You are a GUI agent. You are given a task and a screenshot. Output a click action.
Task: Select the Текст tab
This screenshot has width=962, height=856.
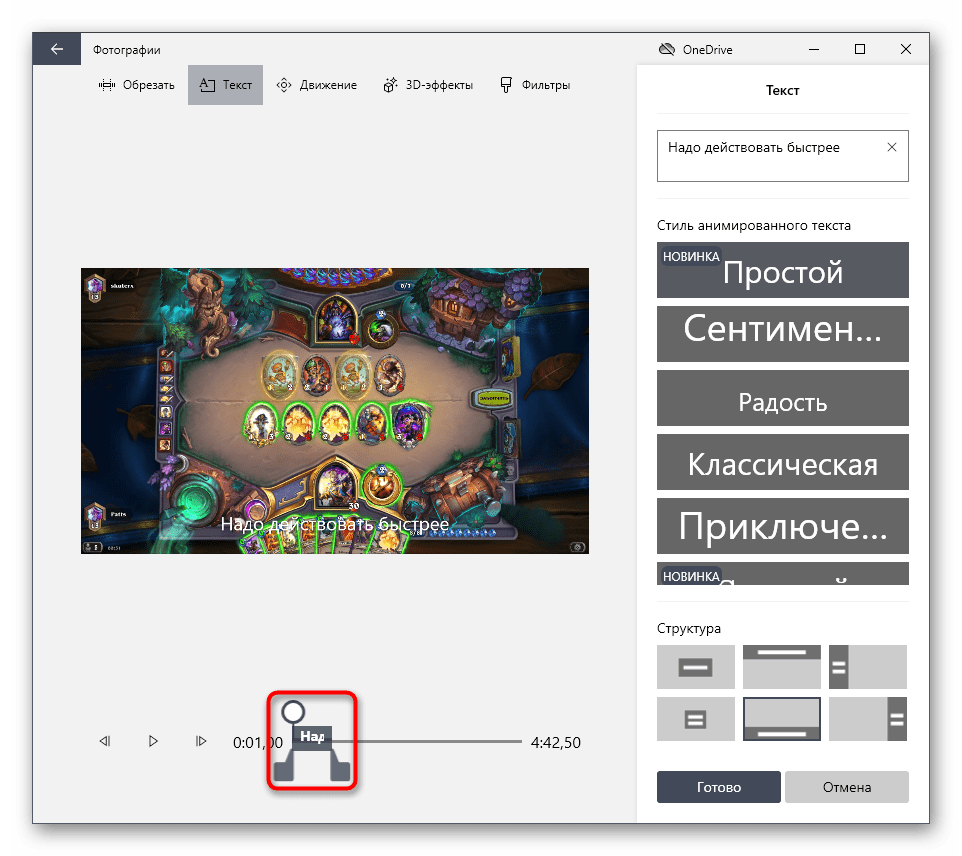point(225,85)
